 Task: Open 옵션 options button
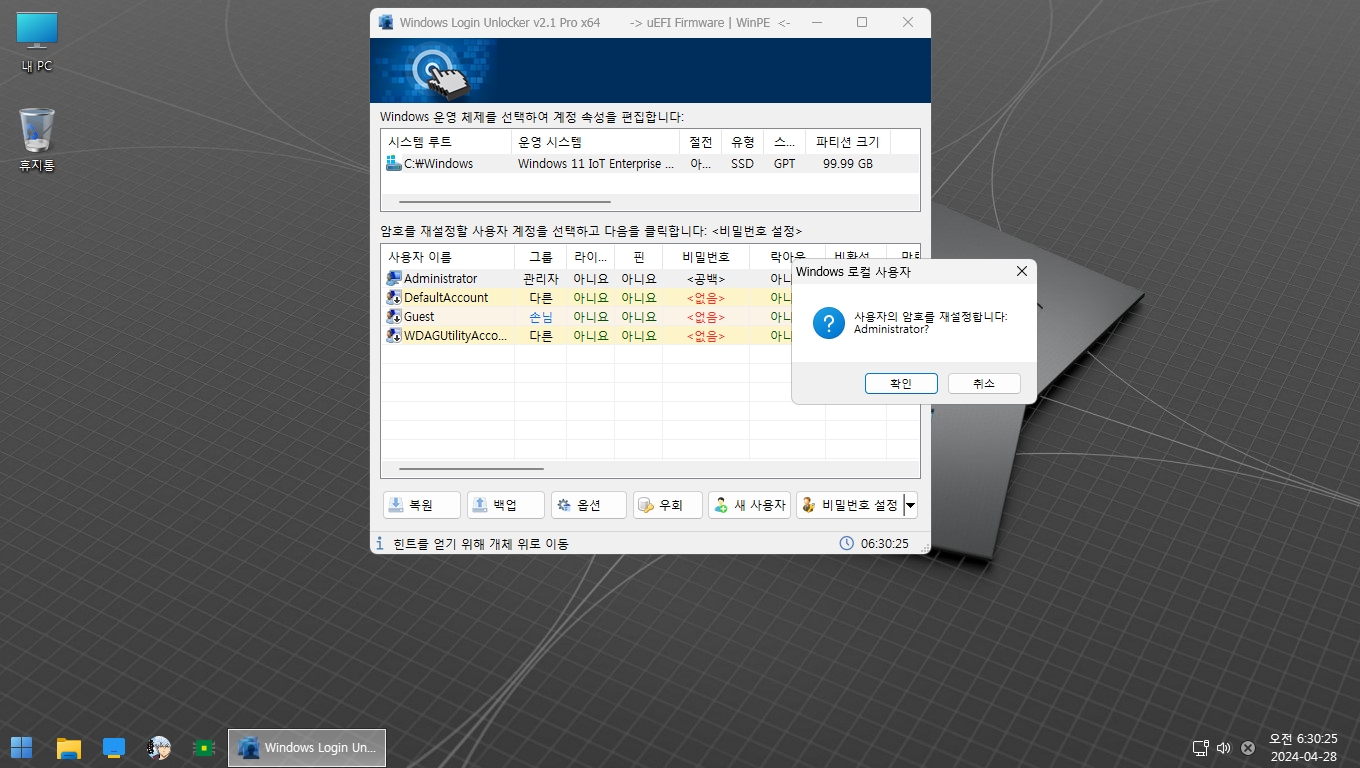tap(589, 505)
